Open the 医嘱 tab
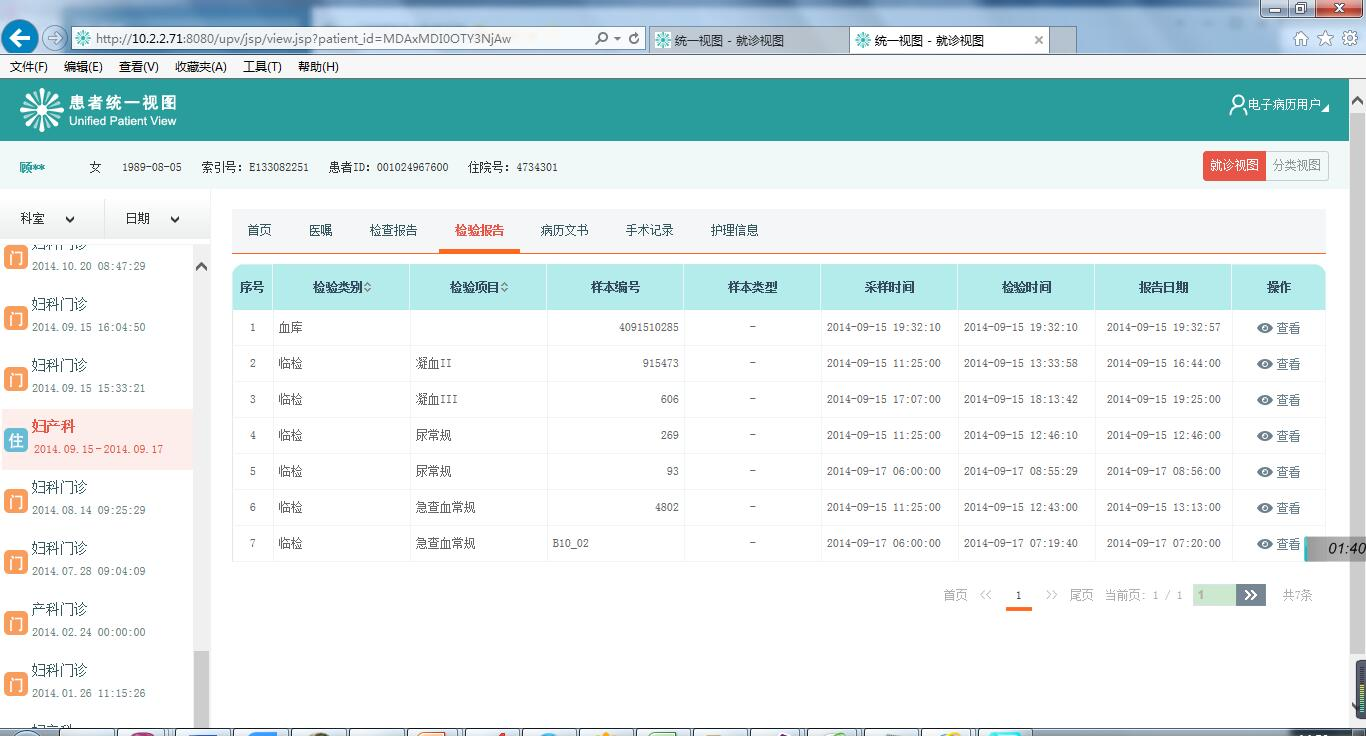Screen dimensions: 1366x736 click(x=320, y=230)
